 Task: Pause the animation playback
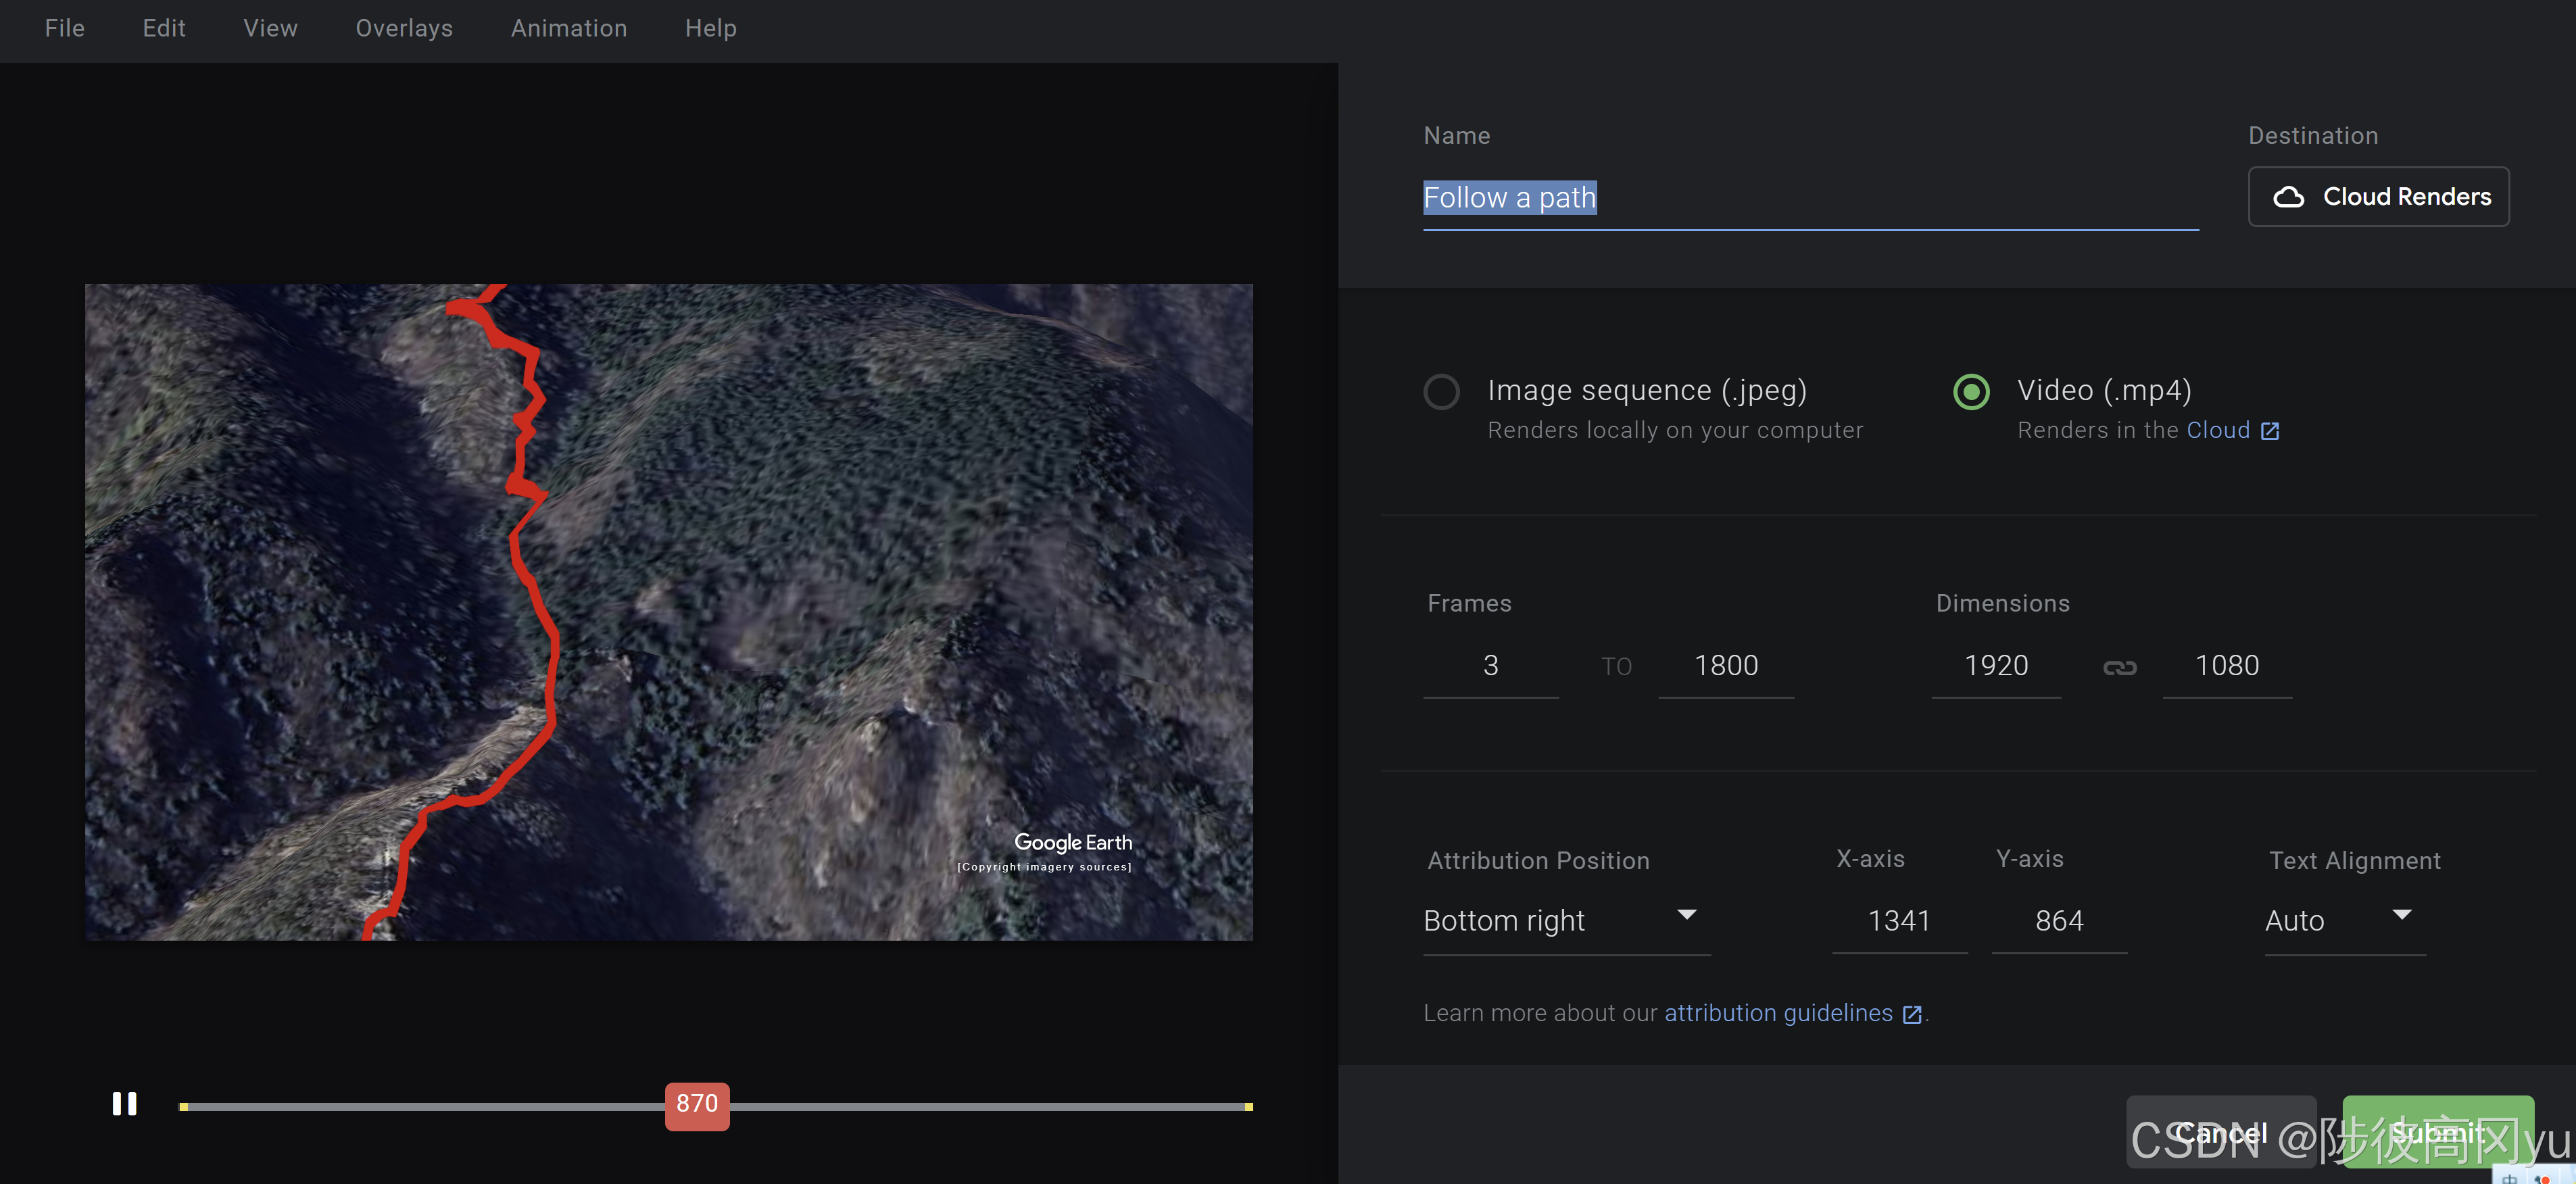point(124,1103)
